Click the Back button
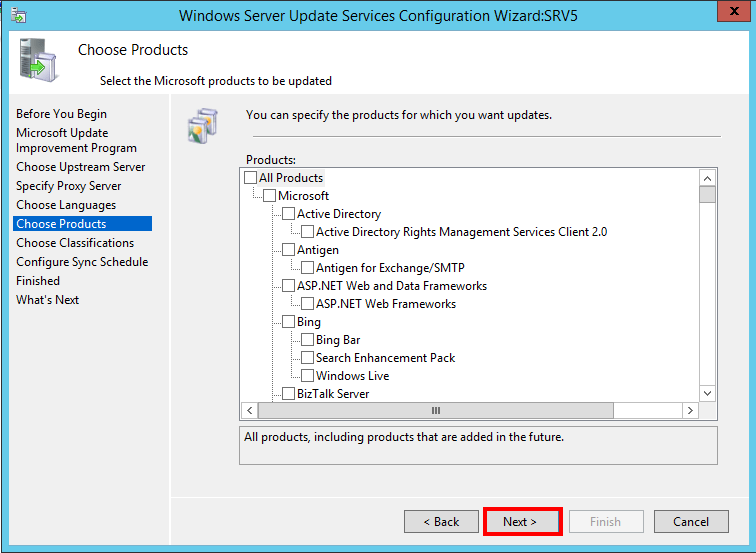Screen dimensions: 756x553 (441, 522)
